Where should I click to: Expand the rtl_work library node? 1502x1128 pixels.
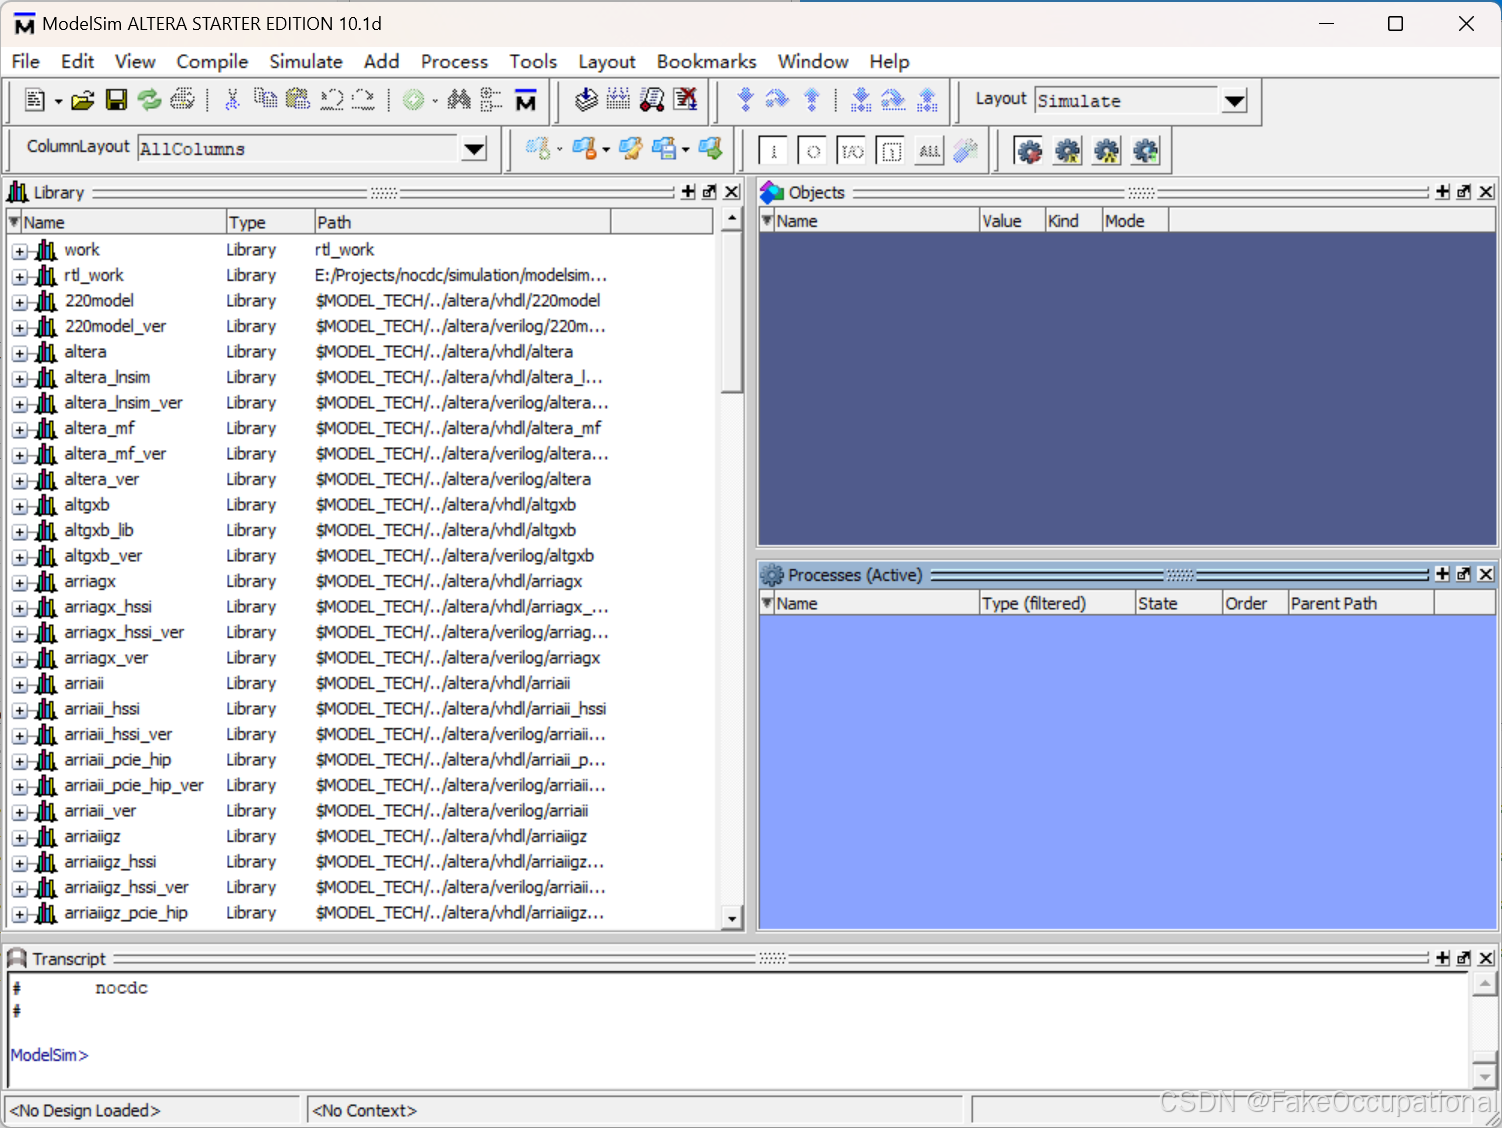click(x=20, y=277)
